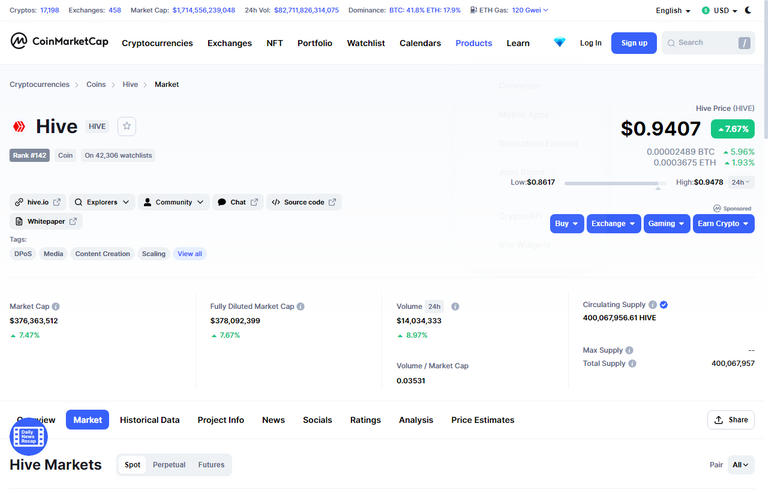
Task: Click the Content Creation tag
Action: [x=102, y=254]
